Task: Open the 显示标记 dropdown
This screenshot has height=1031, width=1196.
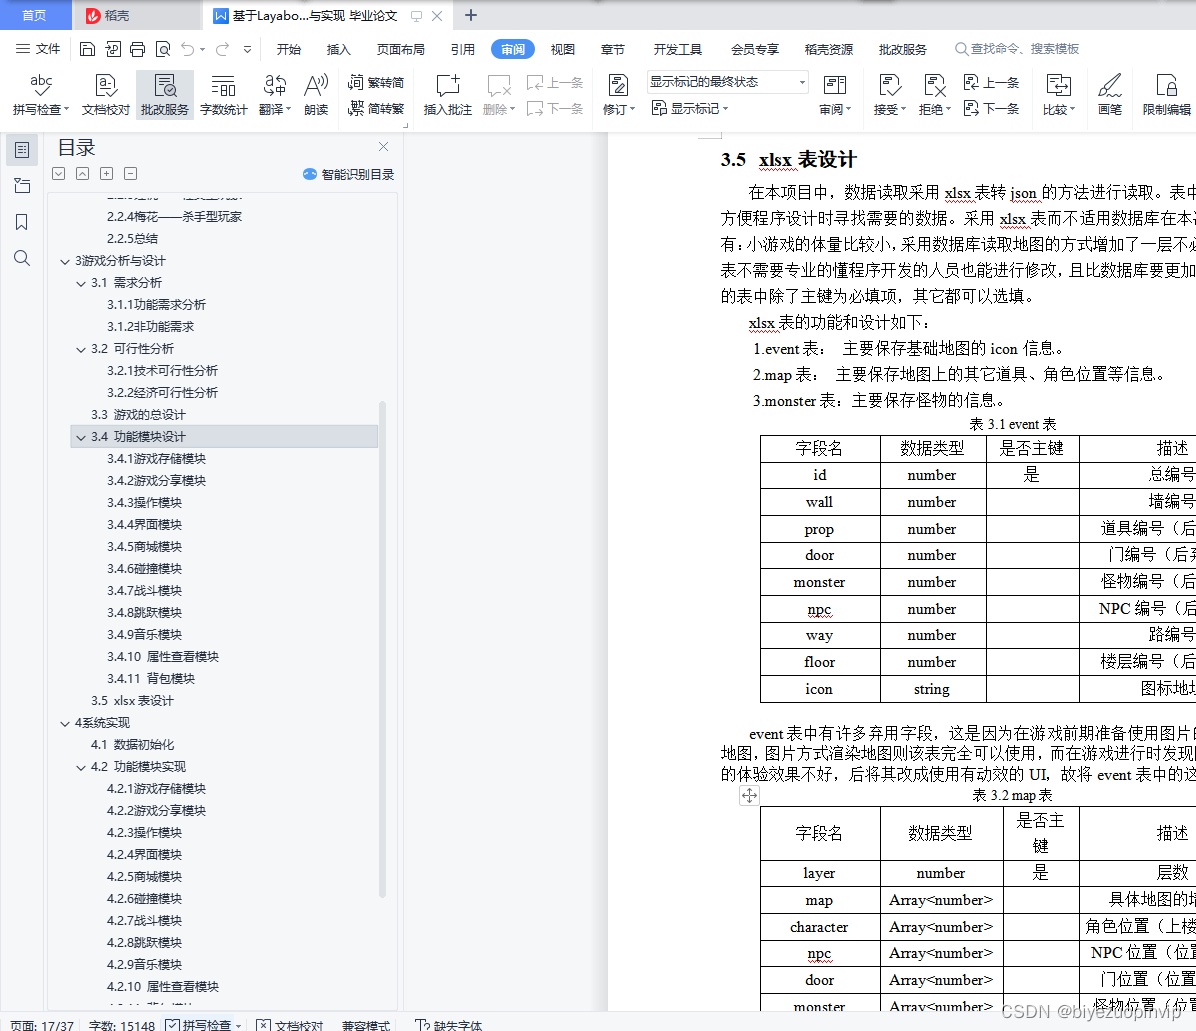Action: 690,108
